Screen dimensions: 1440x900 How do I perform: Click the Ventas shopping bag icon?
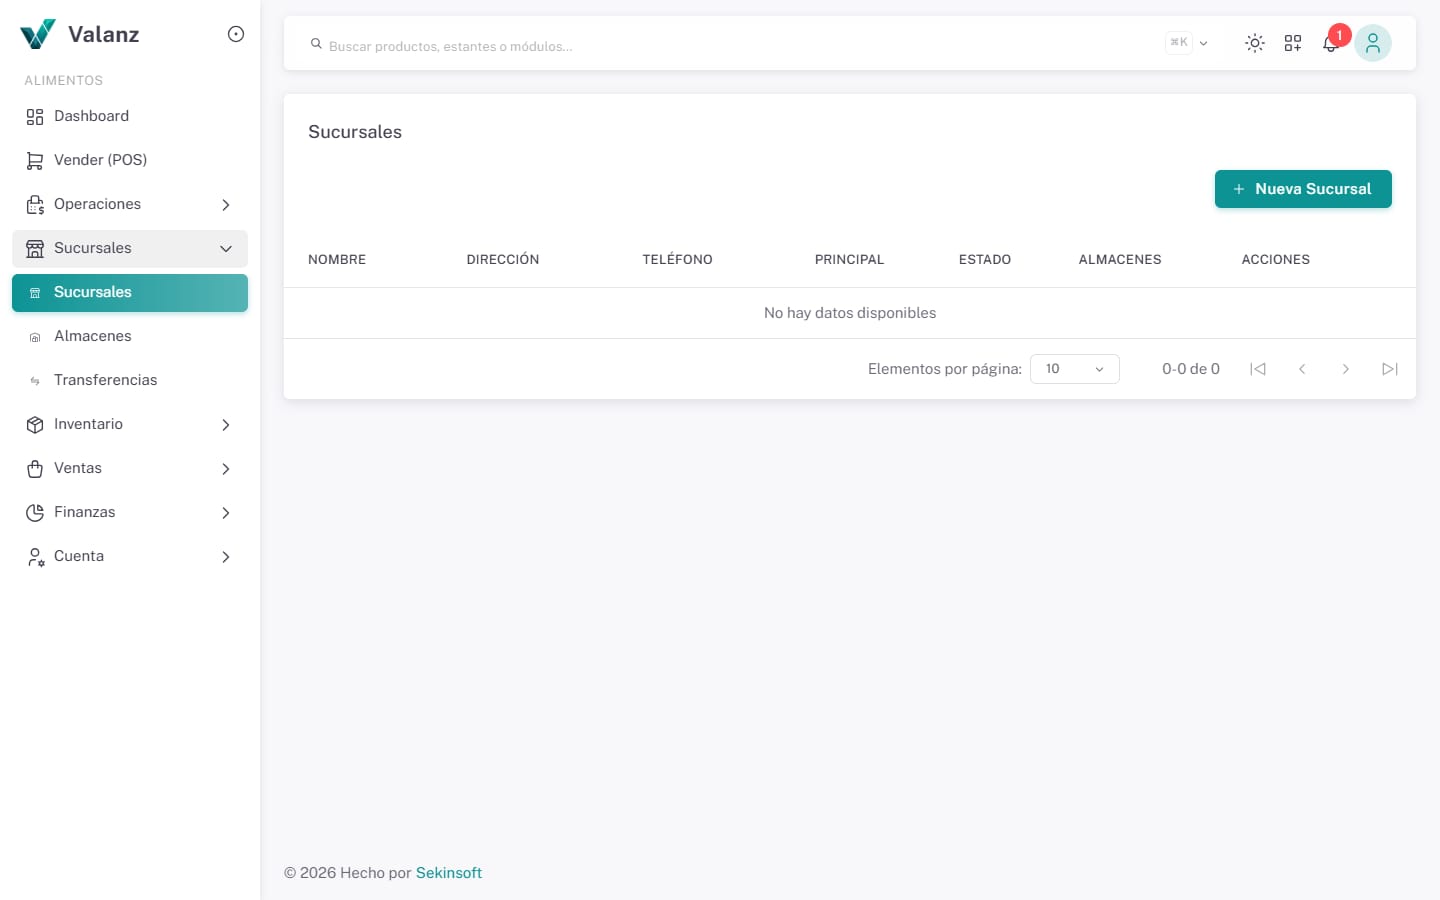pyautogui.click(x=35, y=469)
